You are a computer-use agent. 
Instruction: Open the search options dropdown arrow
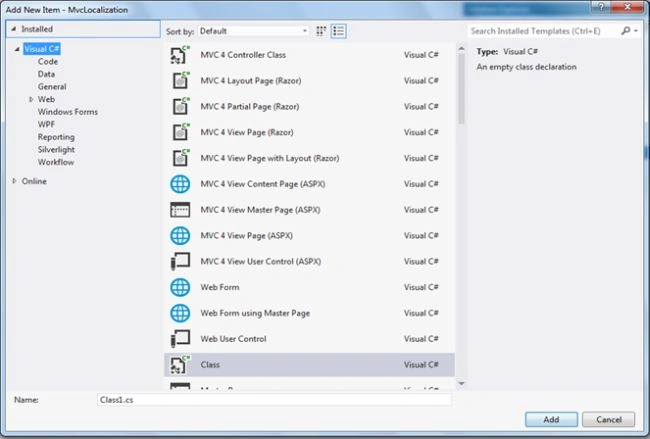pos(636,31)
